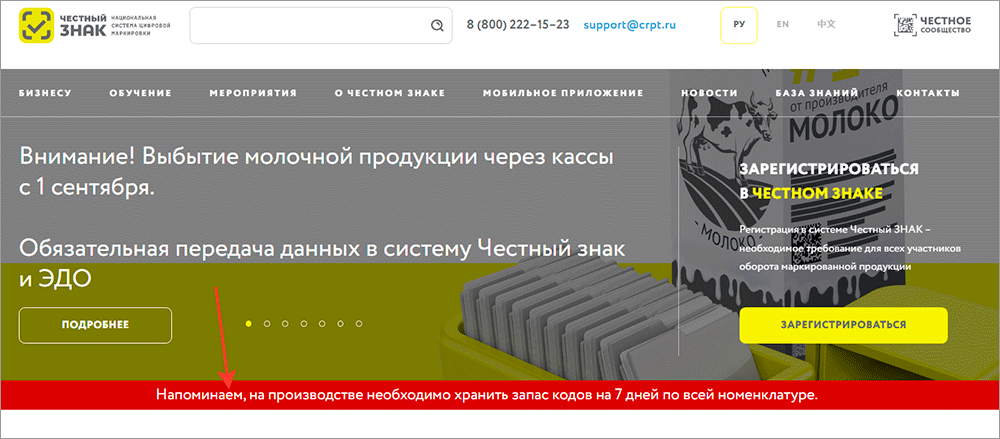The width and height of the screenshot is (1000, 439).
Task: Switch language to 中文
Action: (x=827, y=24)
